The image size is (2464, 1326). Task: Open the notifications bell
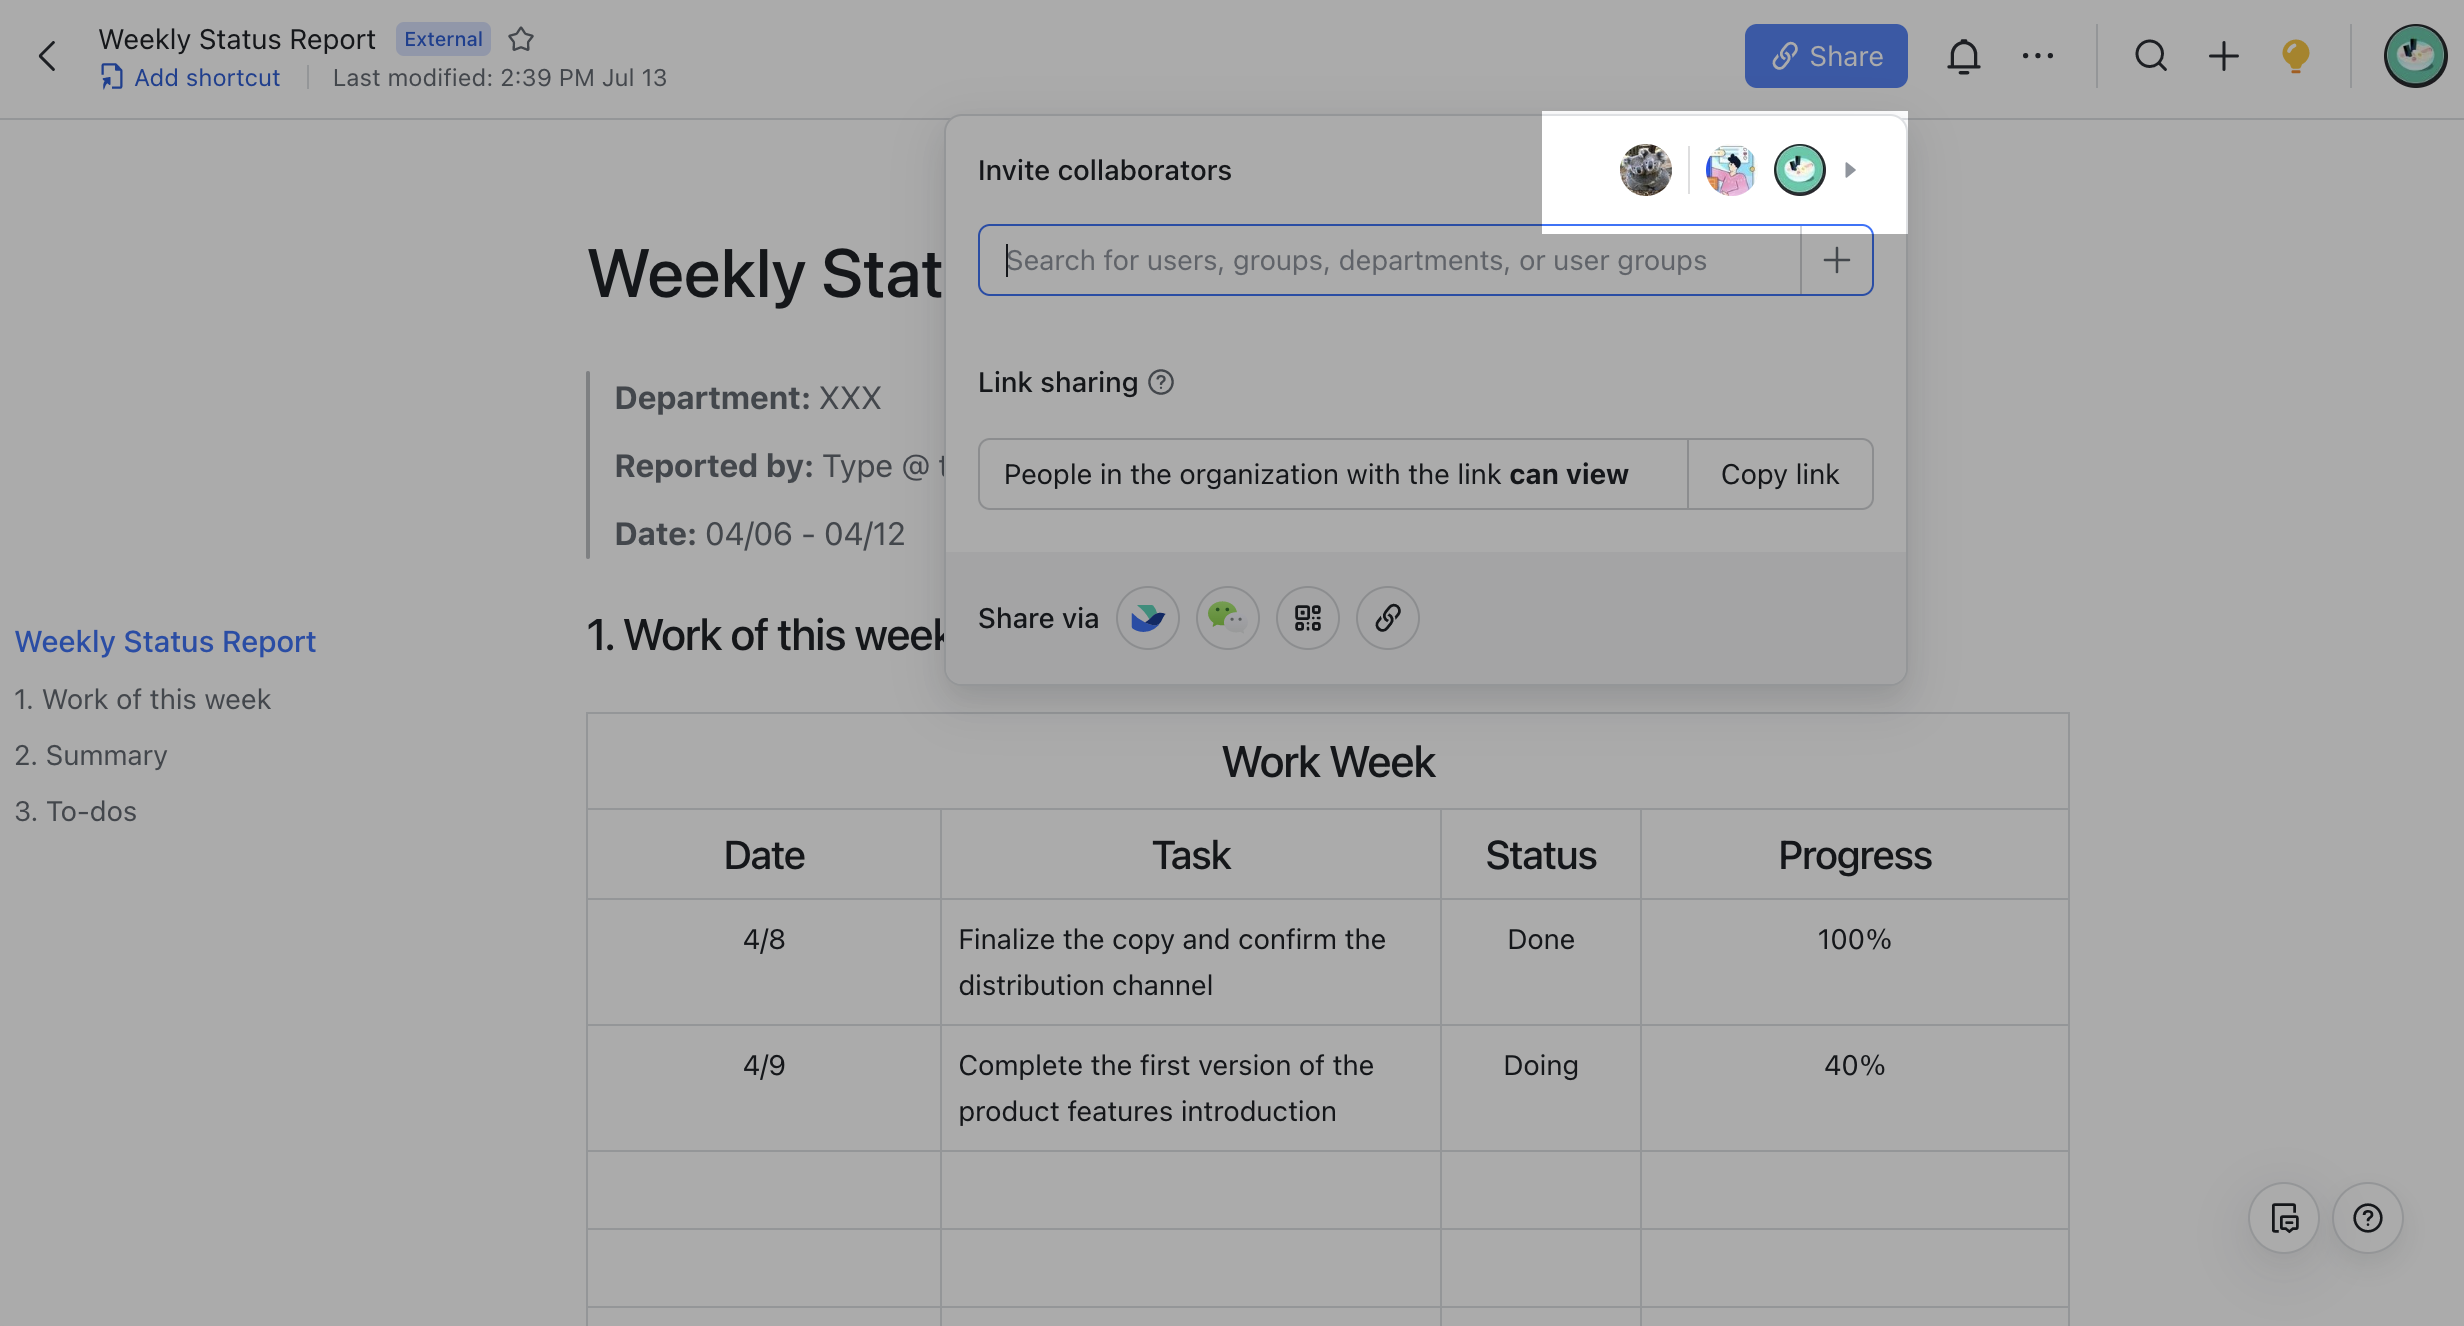(x=1963, y=56)
